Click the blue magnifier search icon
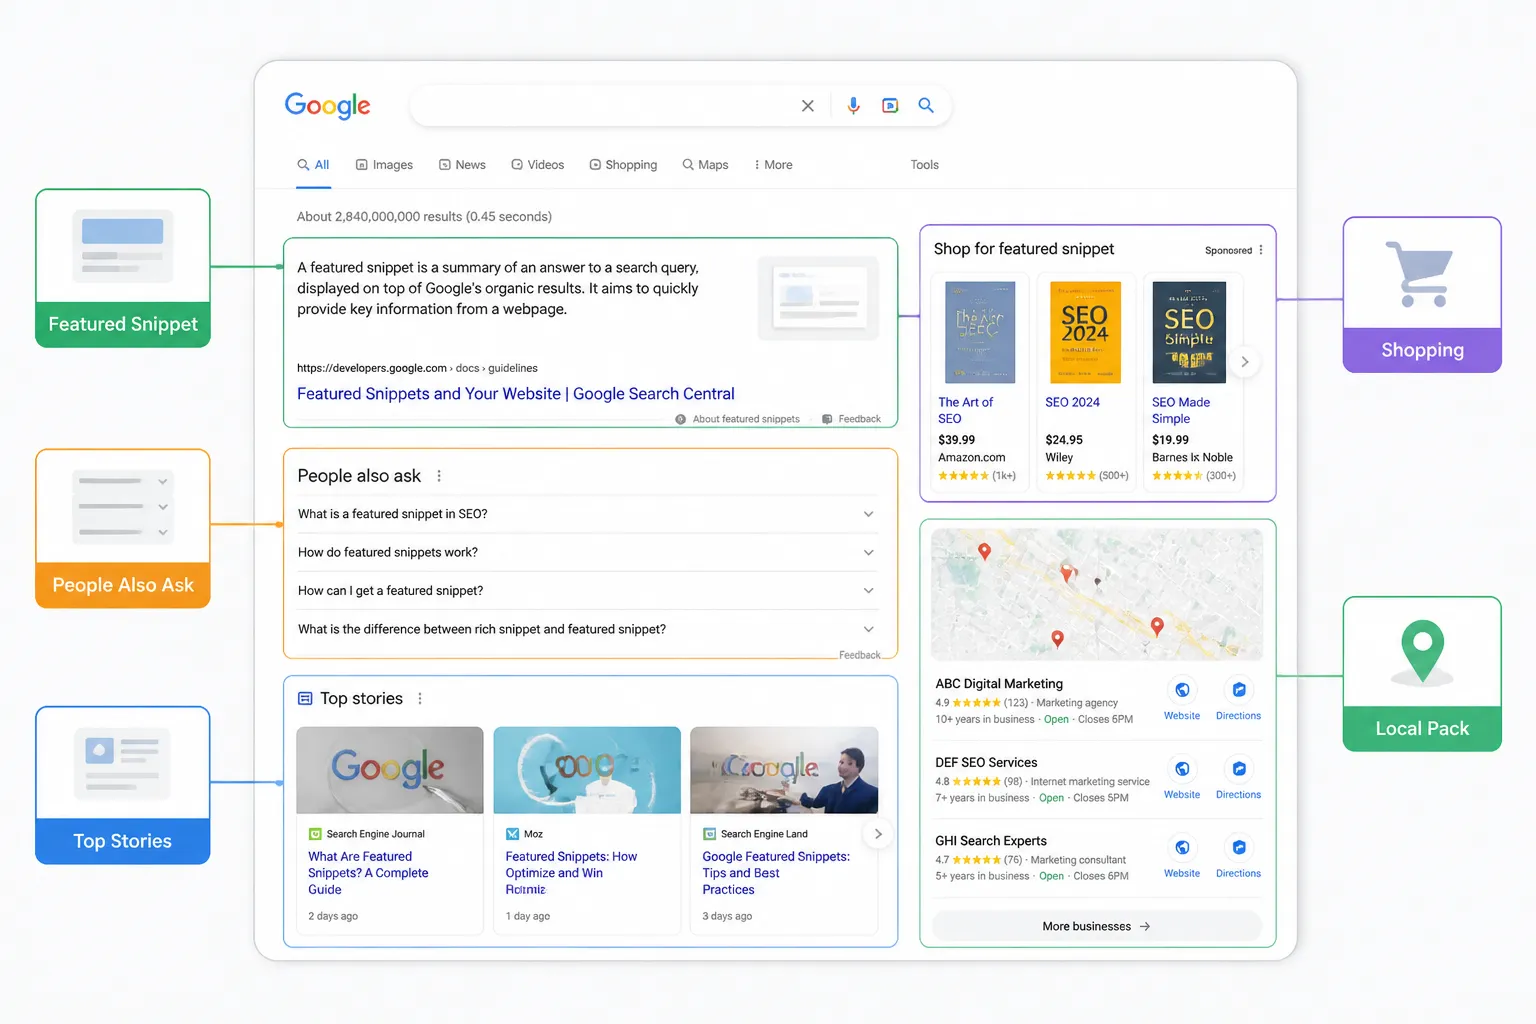 coord(926,105)
